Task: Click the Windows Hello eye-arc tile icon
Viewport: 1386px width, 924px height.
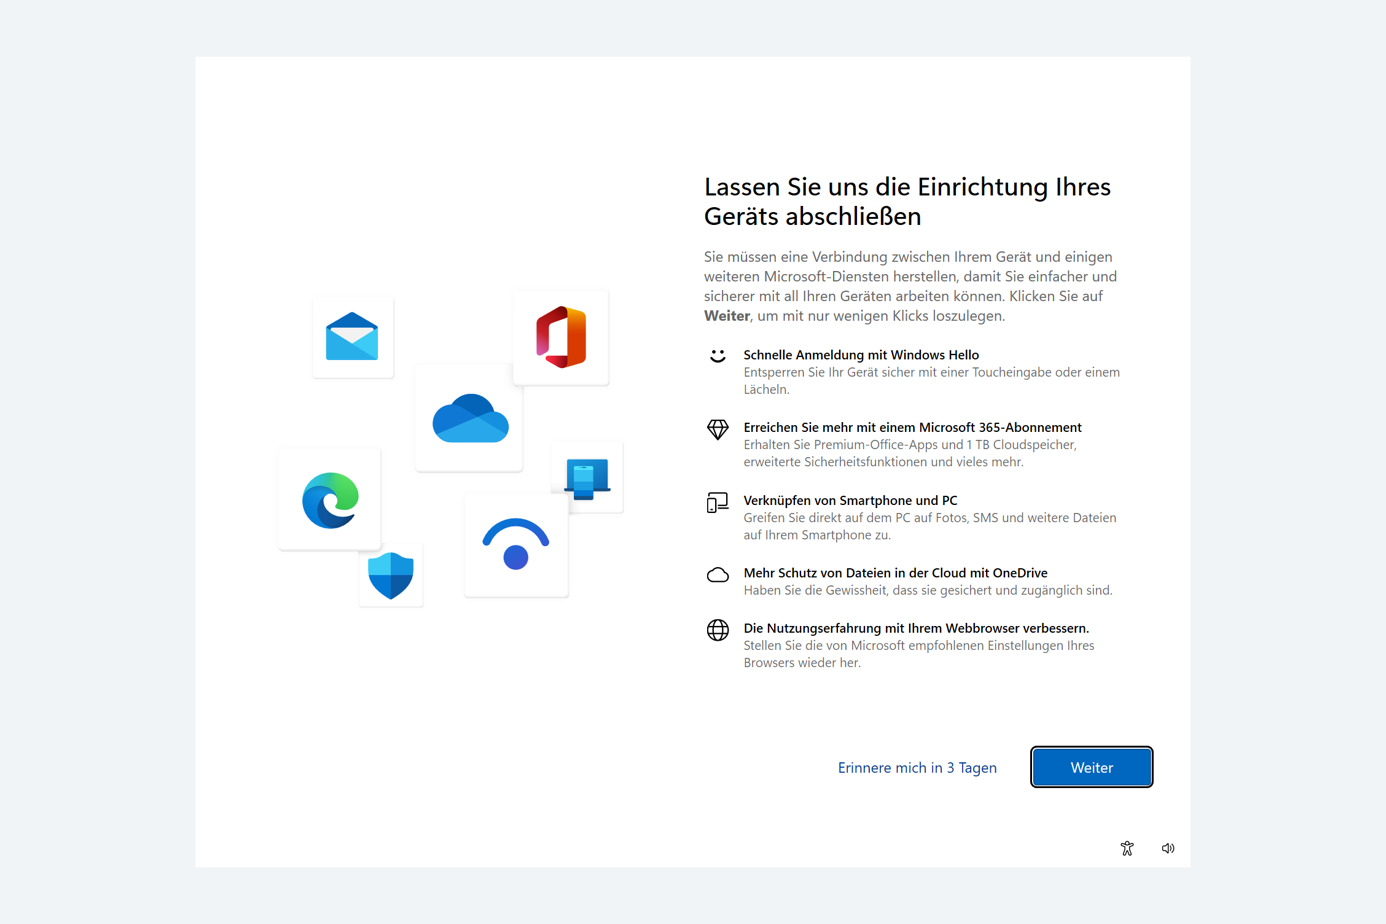Action: tap(516, 545)
